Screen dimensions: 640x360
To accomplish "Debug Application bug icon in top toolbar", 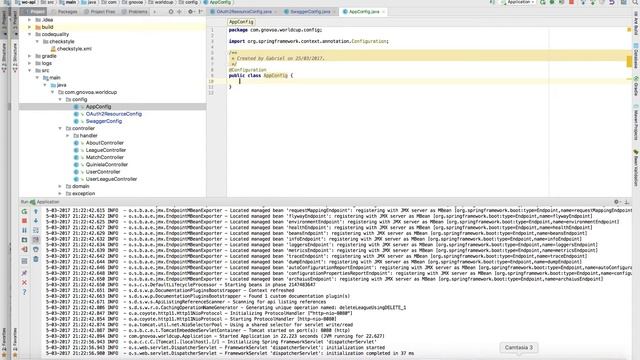I will [x=552, y=2].
